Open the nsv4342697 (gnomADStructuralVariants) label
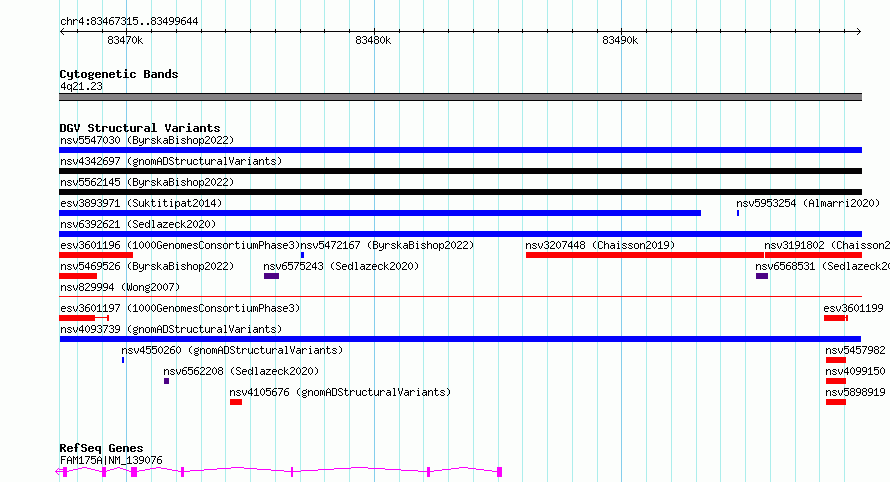The height and width of the screenshot is (482, 890). click(171, 161)
